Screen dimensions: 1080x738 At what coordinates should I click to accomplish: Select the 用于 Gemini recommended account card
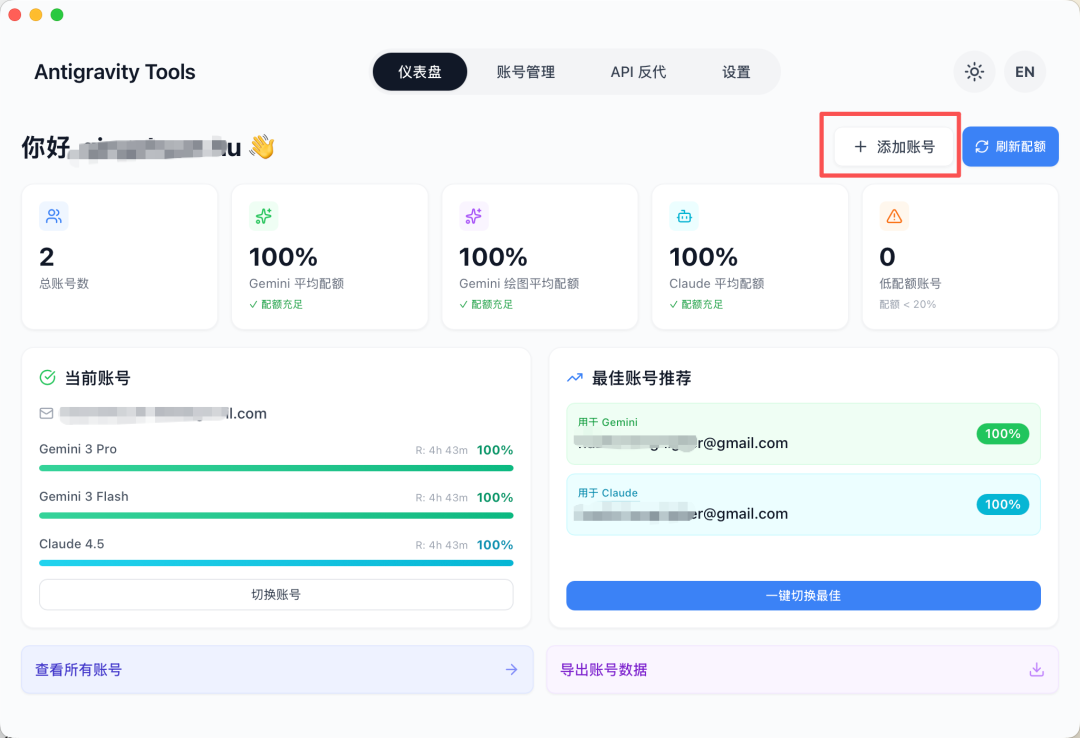click(x=803, y=434)
